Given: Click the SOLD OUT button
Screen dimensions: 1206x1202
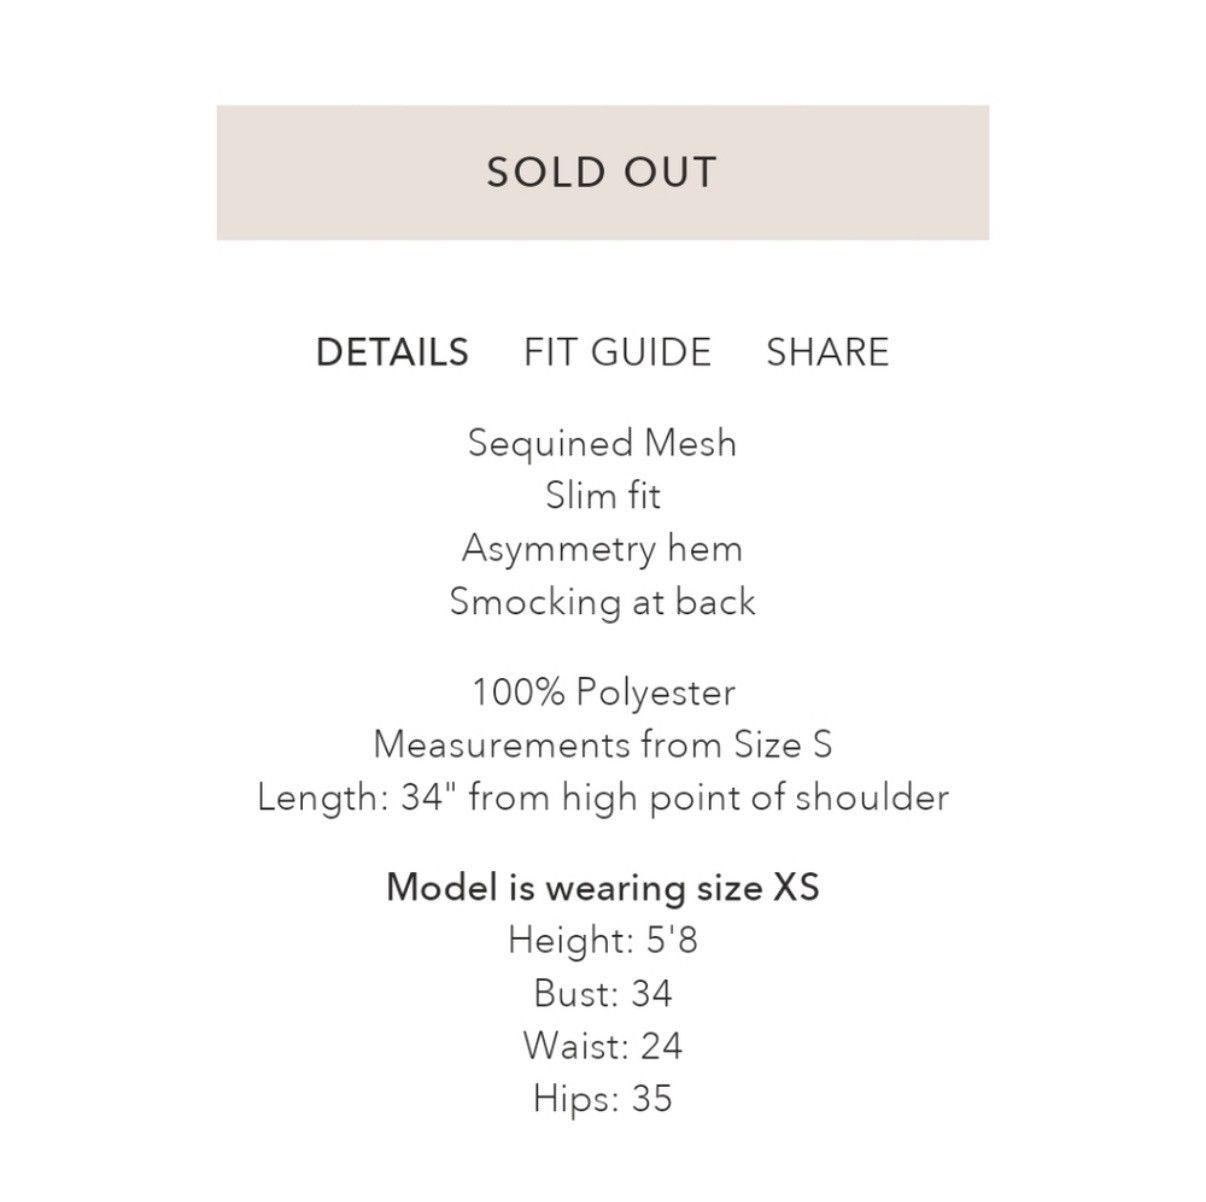Looking at the screenshot, I should [x=602, y=172].
